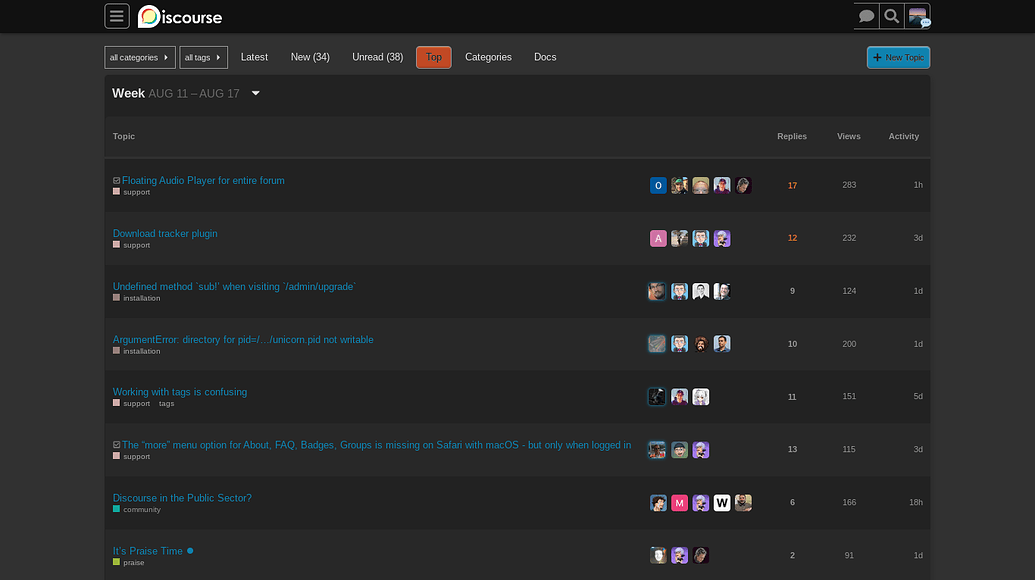Click the pink 'M' poster avatar

(680, 503)
